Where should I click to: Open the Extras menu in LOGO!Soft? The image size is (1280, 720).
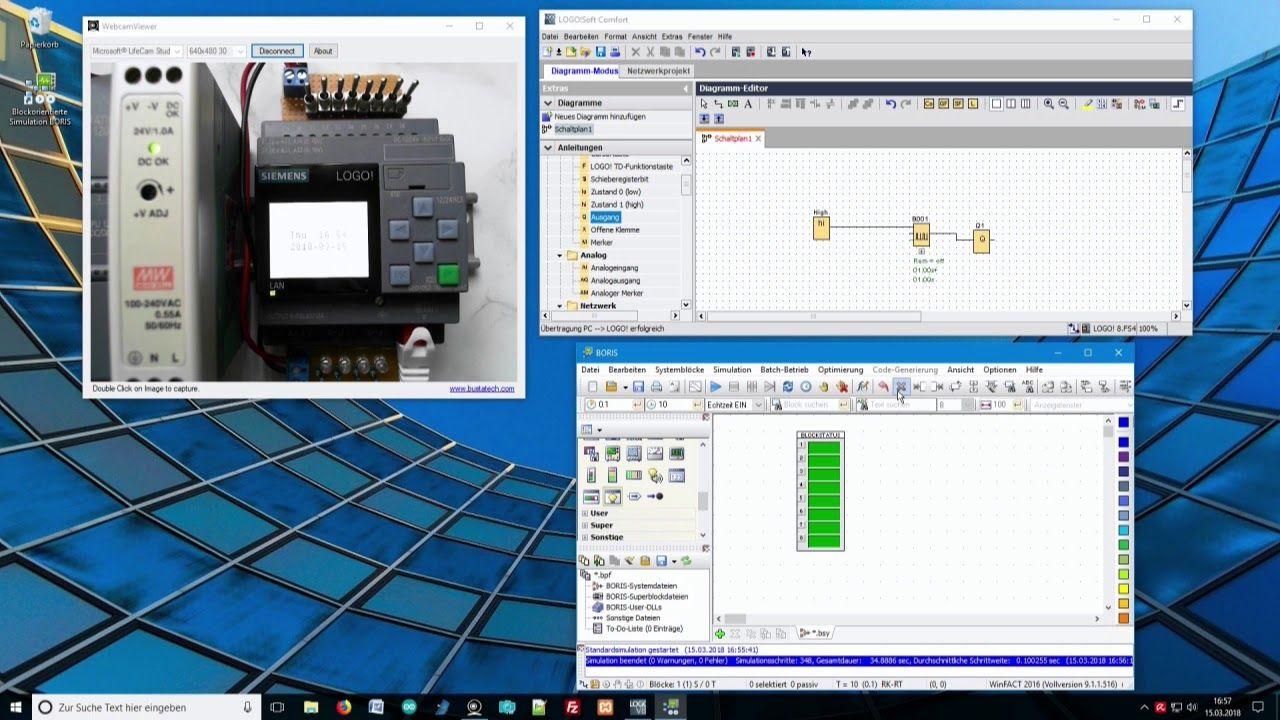tap(672, 37)
